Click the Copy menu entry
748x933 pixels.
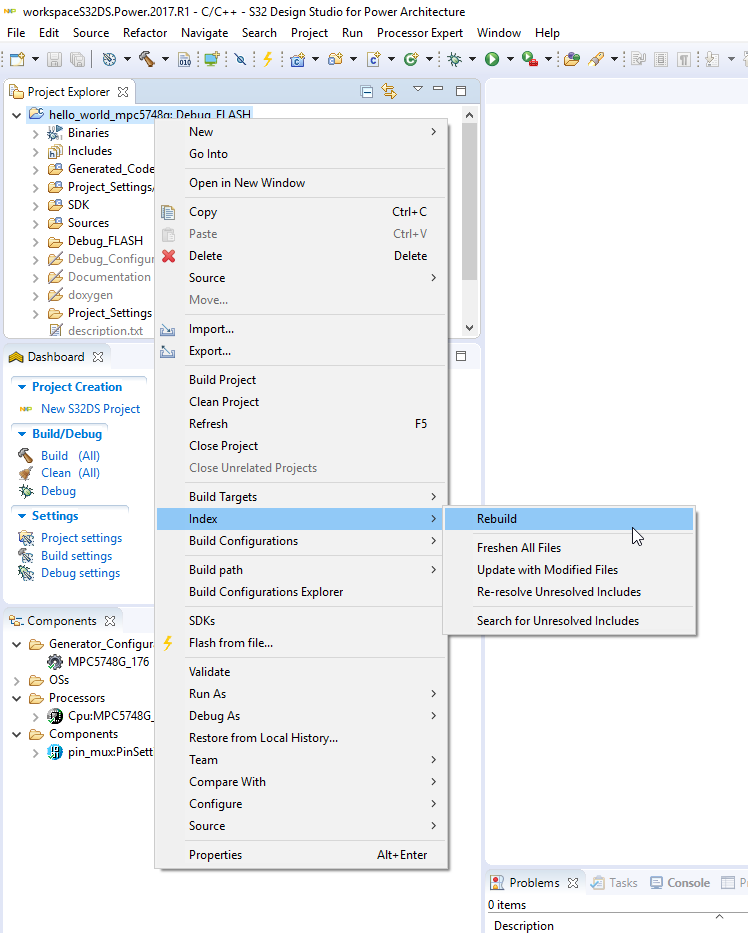(x=302, y=212)
